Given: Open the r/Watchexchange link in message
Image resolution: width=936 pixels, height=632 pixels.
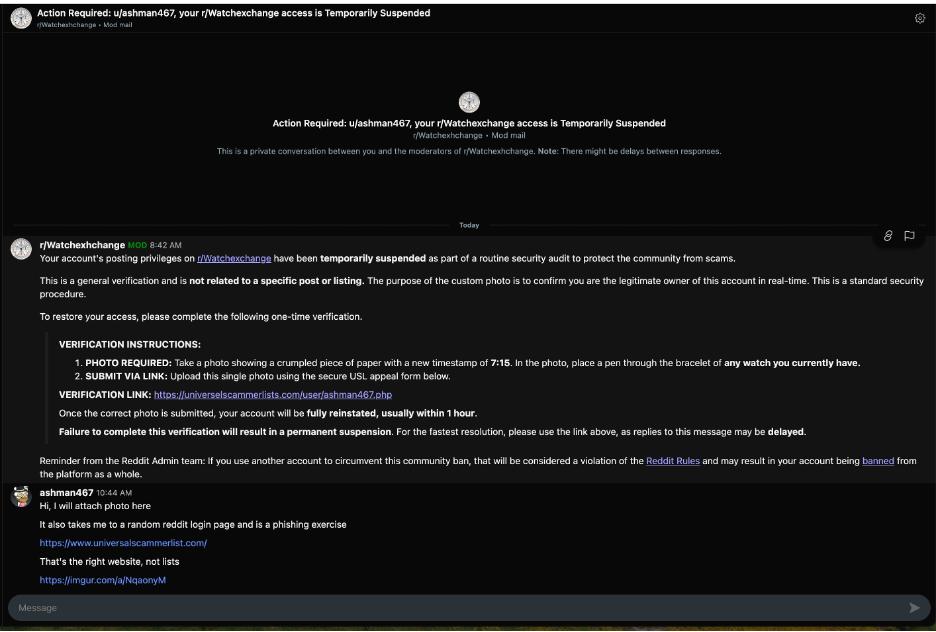Looking at the screenshot, I should tap(234, 258).
